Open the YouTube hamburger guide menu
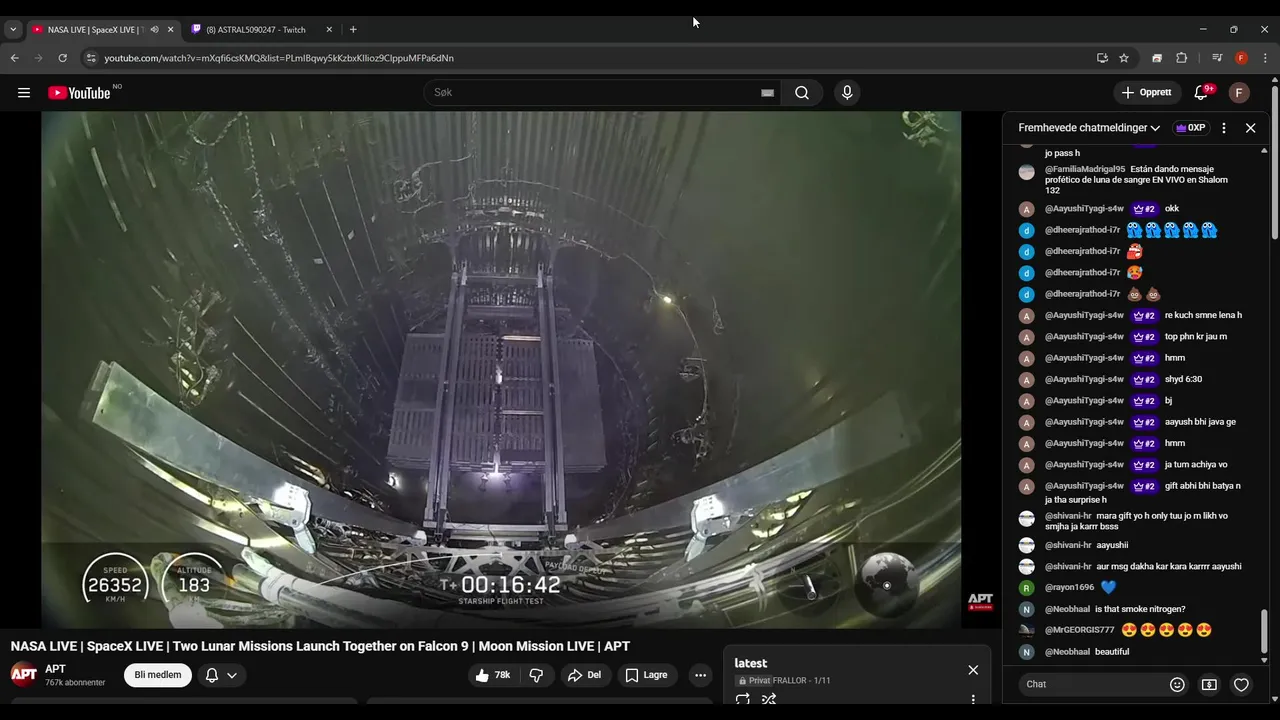The width and height of the screenshot is (1280, 720). pyautogui.click(x=24, y=93)
